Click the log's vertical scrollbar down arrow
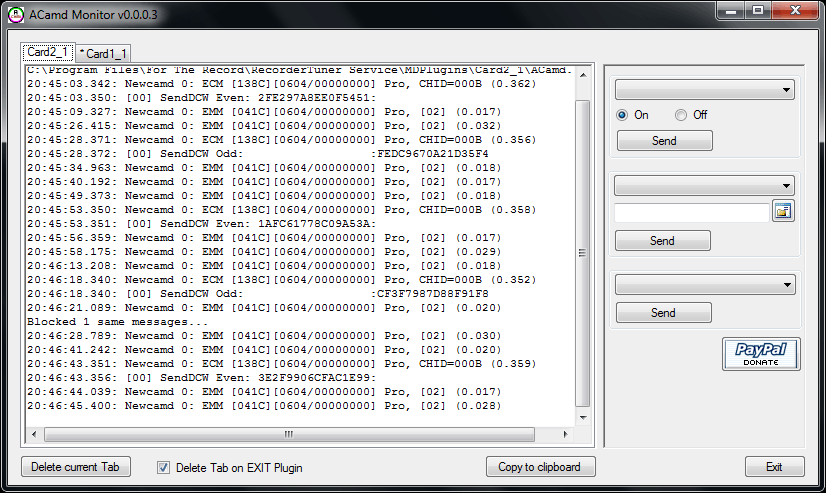The image size is (826, 493). pyautogui.click(x=583, y=418)
